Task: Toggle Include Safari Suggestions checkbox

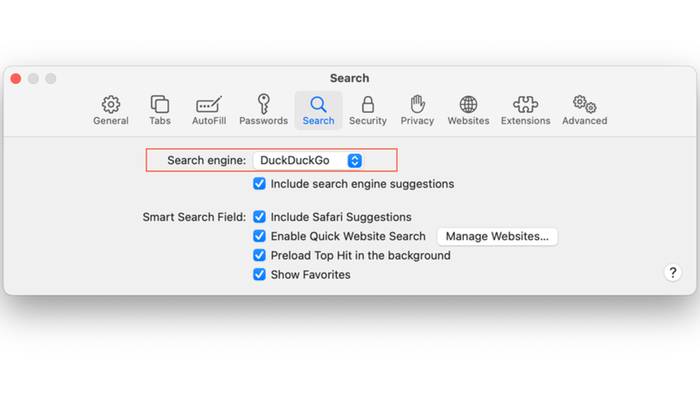Action: (x=259, y=217)
